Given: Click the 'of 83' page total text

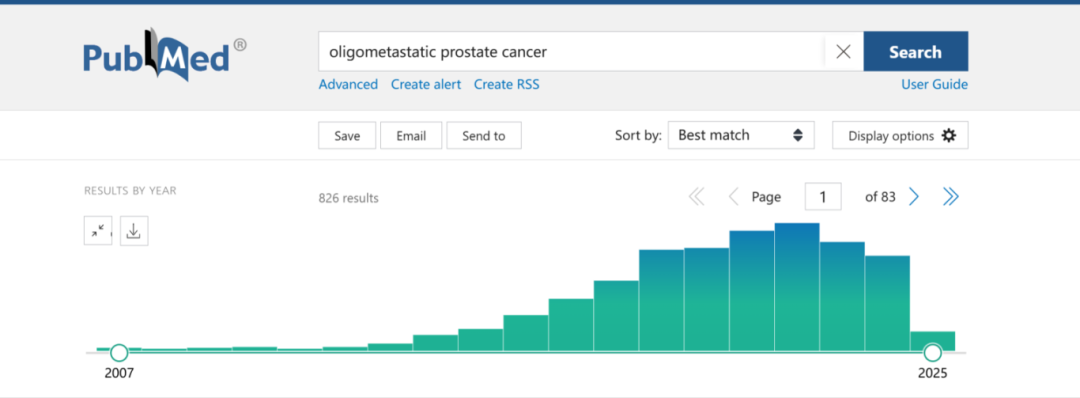Looking at the screenshot, I should [x=880, y=197].
